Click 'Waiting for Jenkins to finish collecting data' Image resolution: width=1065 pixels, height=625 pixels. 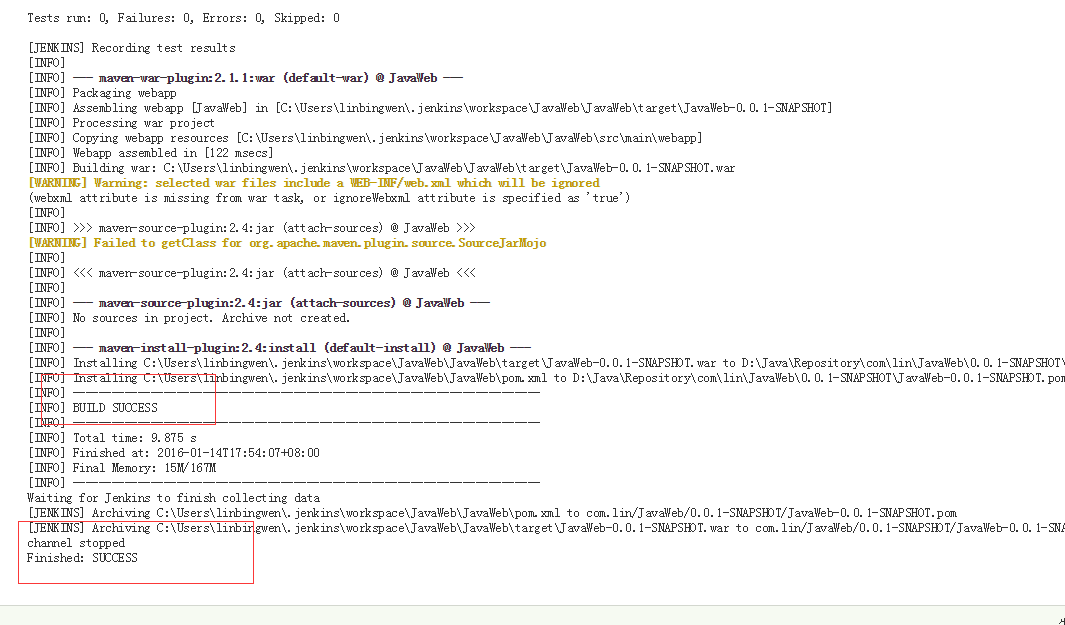[173, 498]
